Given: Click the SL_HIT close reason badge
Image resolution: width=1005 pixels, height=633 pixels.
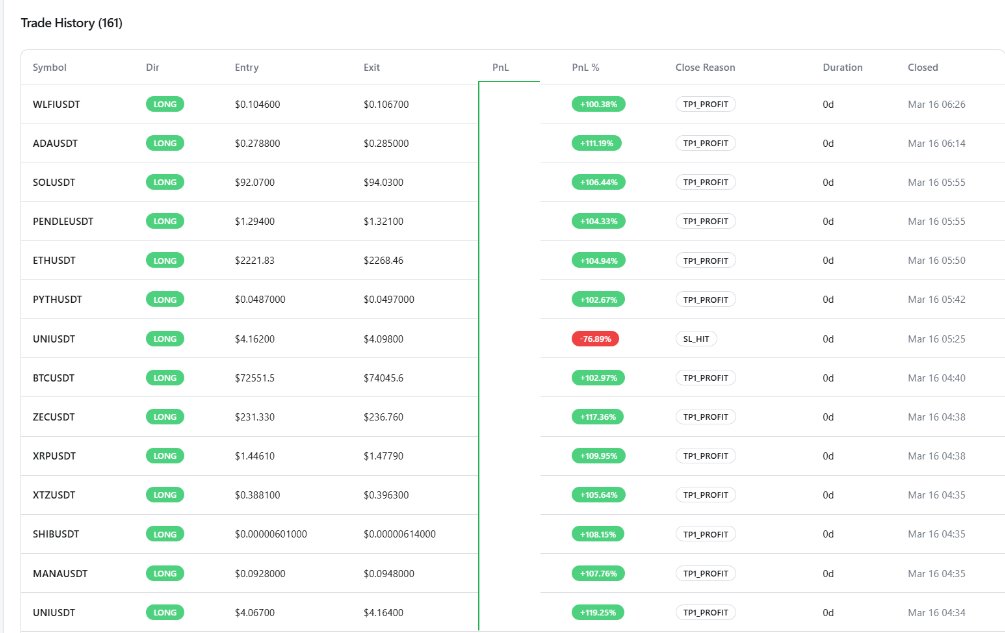Looking at the screenshot, I should pyautogui.click(x=696, y=339).
